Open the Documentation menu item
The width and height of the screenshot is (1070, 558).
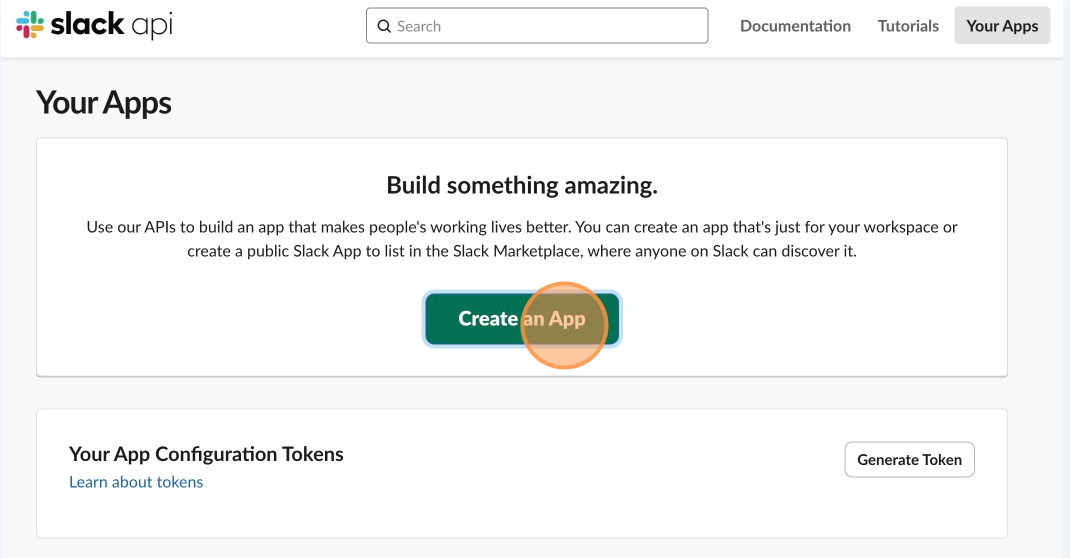click(795, 26)
